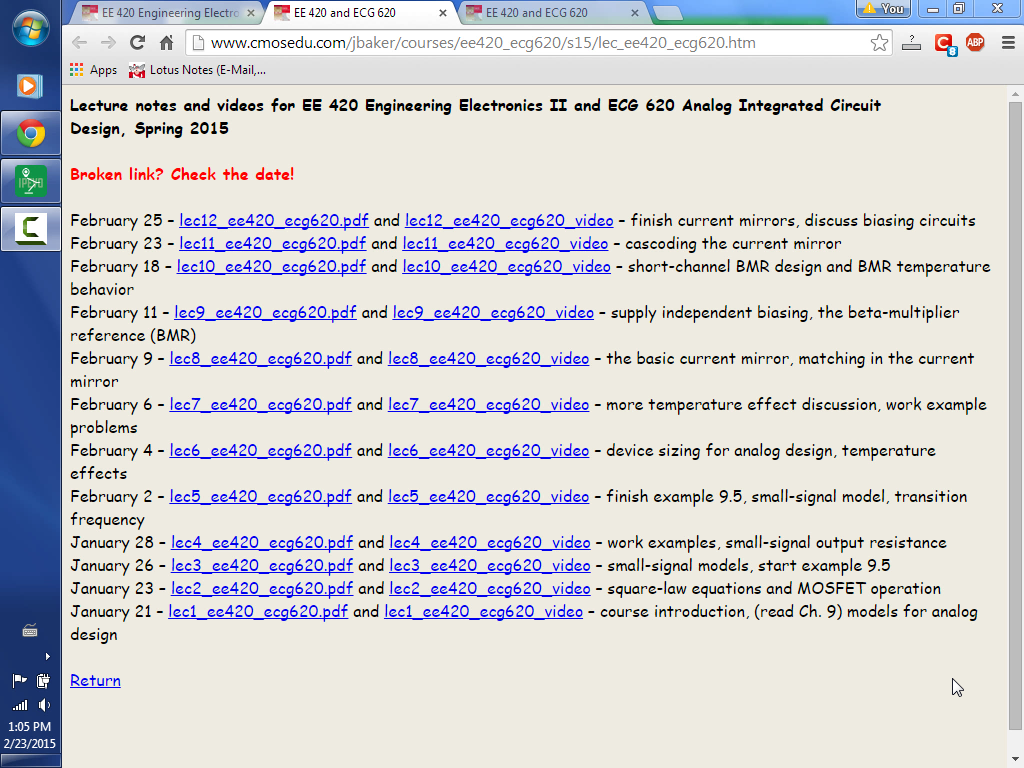The width and height of the screenshot is (1024, 768).
Task: Open lec8_ee420_ecg620.pdf link
Action: [261, 359]
